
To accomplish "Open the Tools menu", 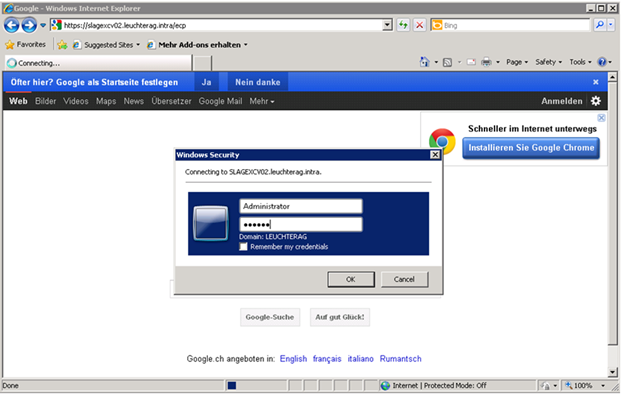I will pyautogui.click(x=580, y=62).
